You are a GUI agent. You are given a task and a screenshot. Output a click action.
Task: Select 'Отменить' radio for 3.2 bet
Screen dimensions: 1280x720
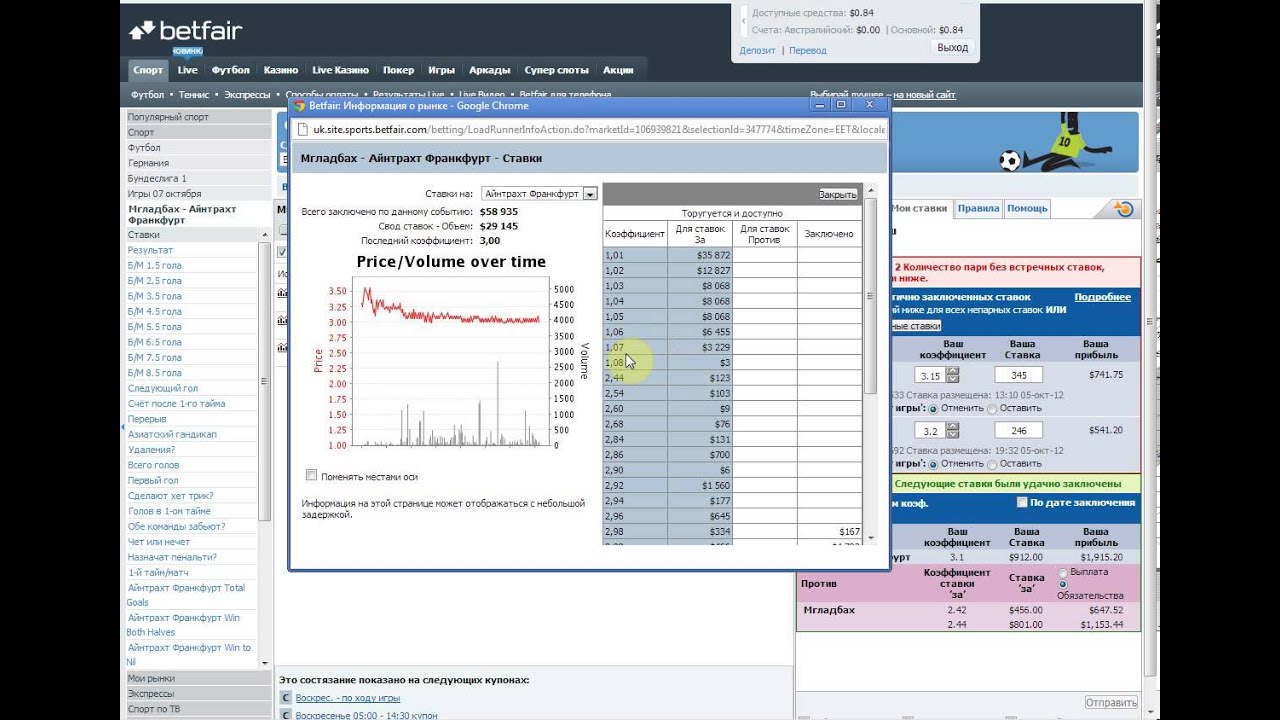(933, 463)
